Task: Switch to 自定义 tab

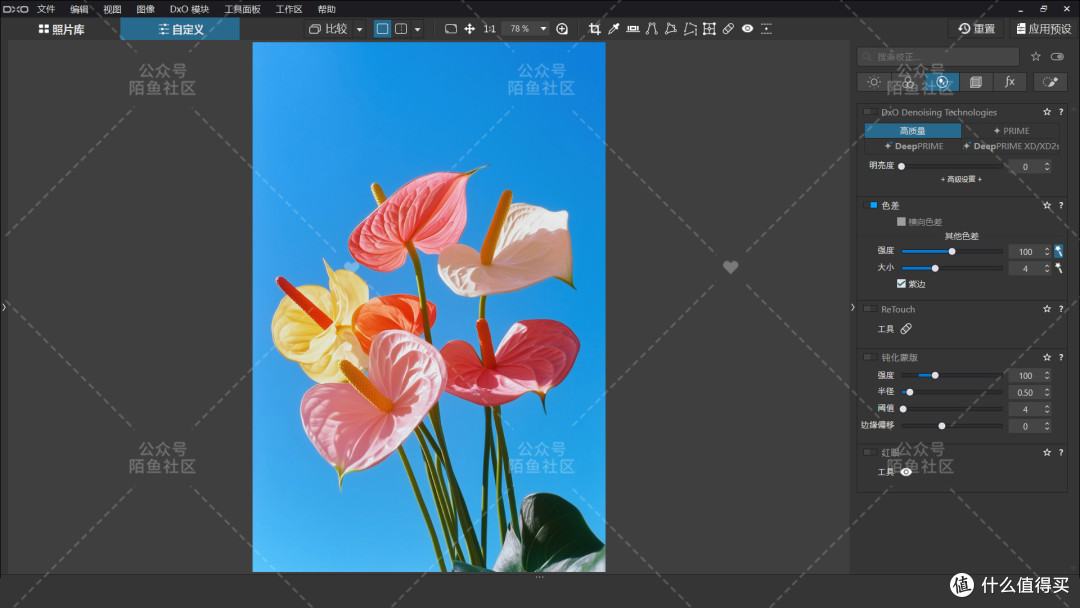Action: (180, 30)
